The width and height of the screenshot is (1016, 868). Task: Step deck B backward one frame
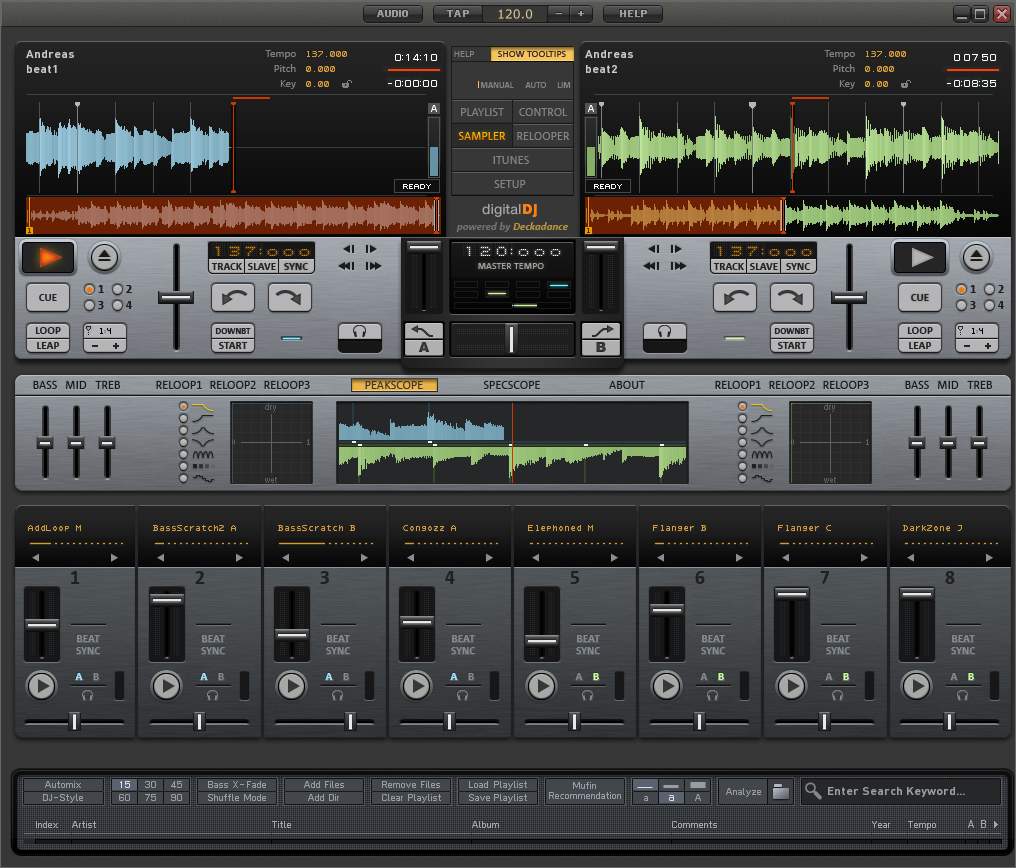(654, 249)
